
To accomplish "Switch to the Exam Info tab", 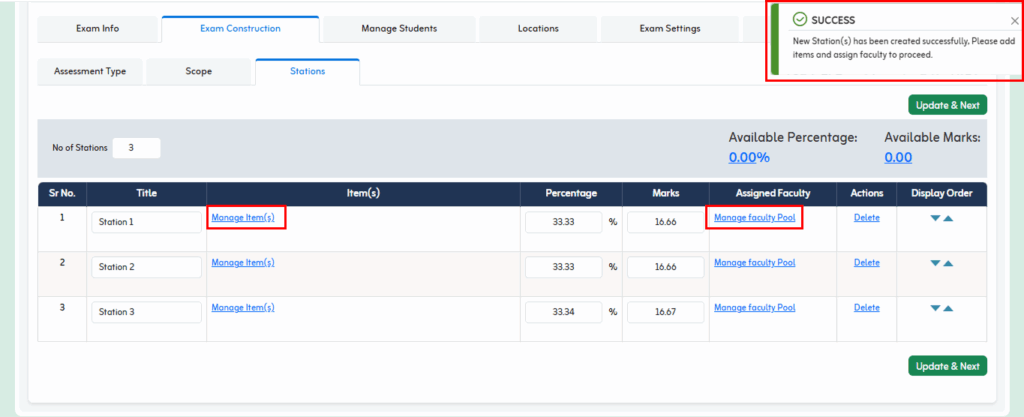I will click(97, 28).
